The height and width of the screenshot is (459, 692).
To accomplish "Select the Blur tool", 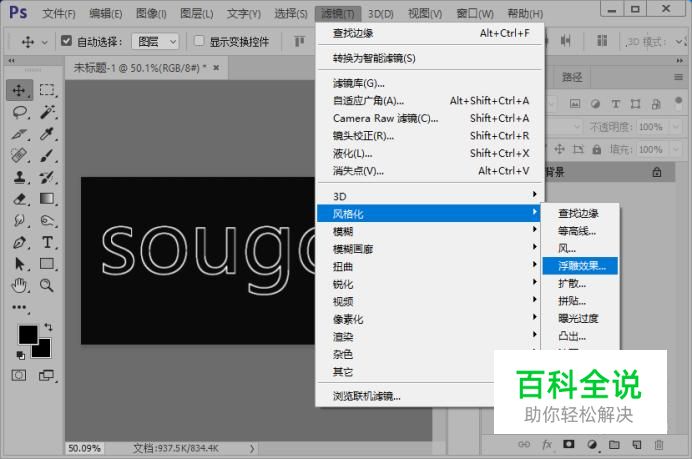I will pos(19,220).
